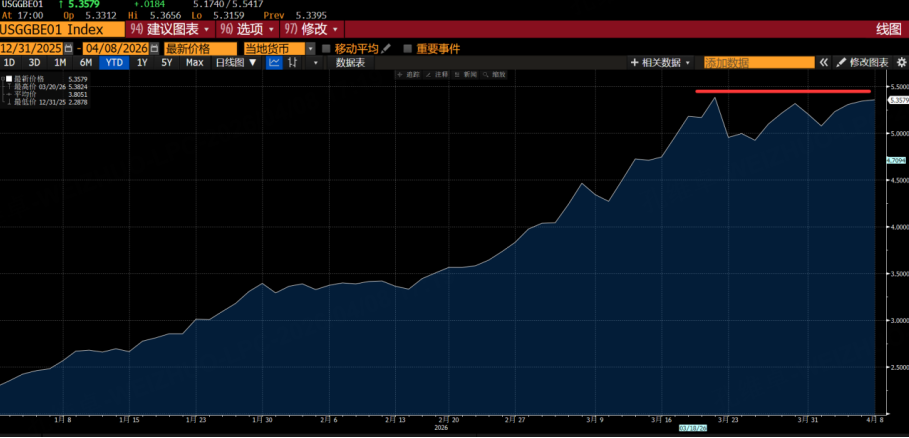Select the 3D range tab

(34, 63)
